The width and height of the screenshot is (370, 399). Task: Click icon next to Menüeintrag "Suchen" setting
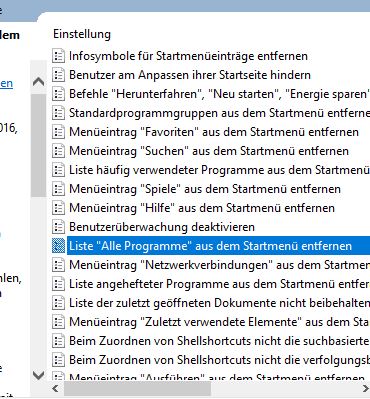tap(58, 151)
